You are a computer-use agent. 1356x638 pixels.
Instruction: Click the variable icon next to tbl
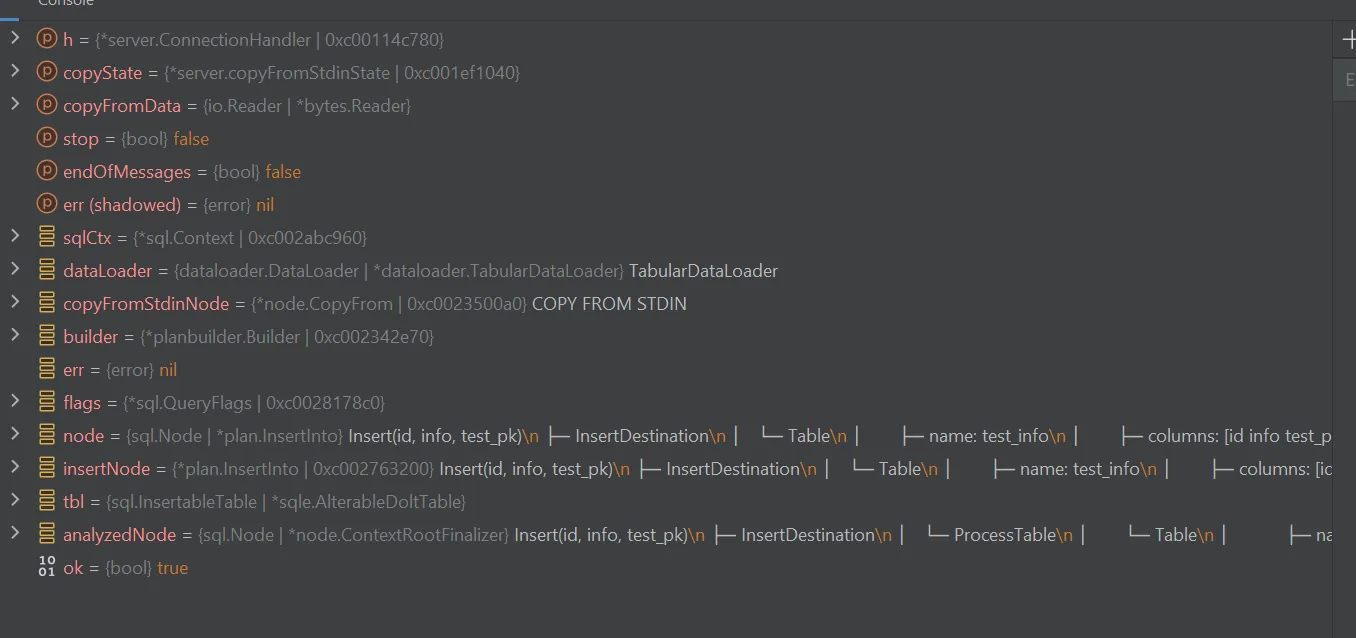[x=47, y=501]
